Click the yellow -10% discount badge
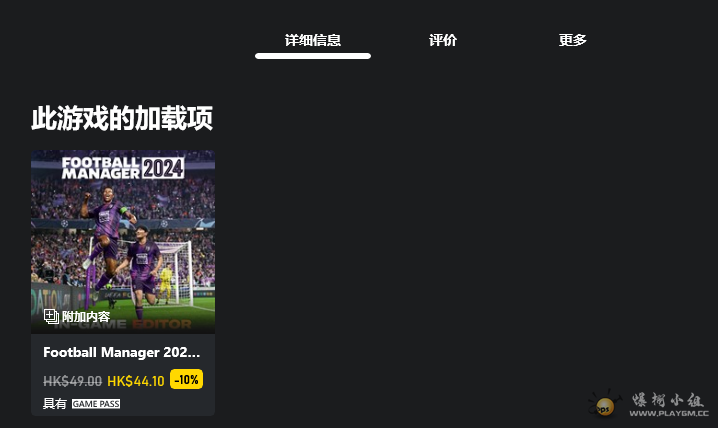 [x=186, y=379]
